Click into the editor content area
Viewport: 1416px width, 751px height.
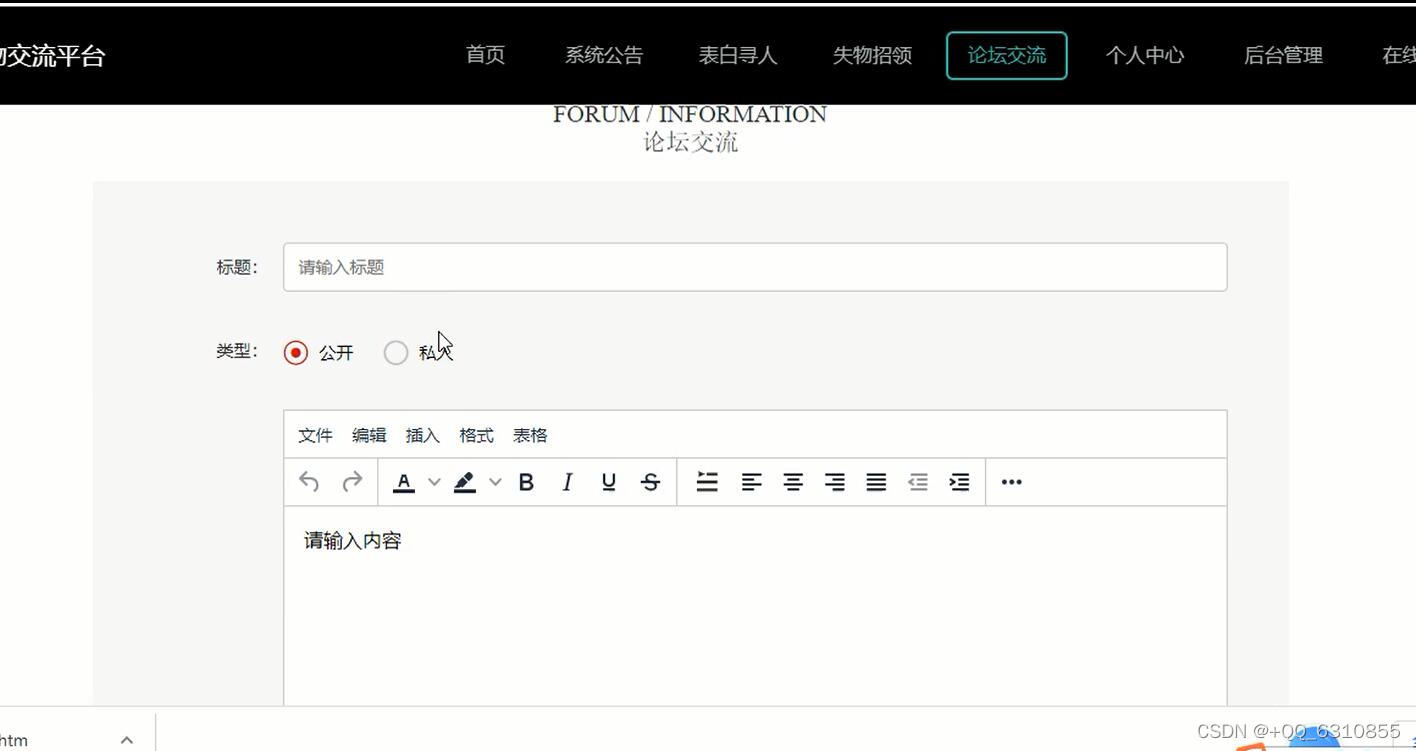click(x=755, y=606)
